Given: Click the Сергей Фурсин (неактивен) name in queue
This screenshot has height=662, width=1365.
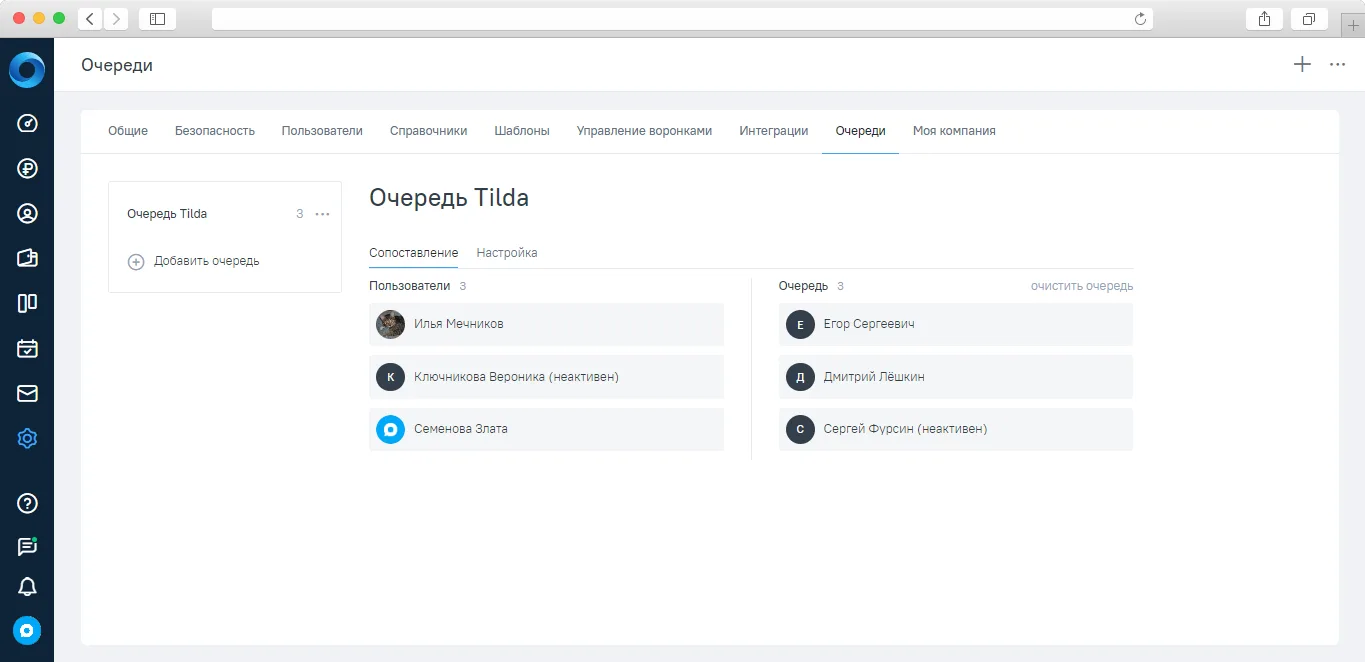Looking at the screenshot, I should 905,429.
